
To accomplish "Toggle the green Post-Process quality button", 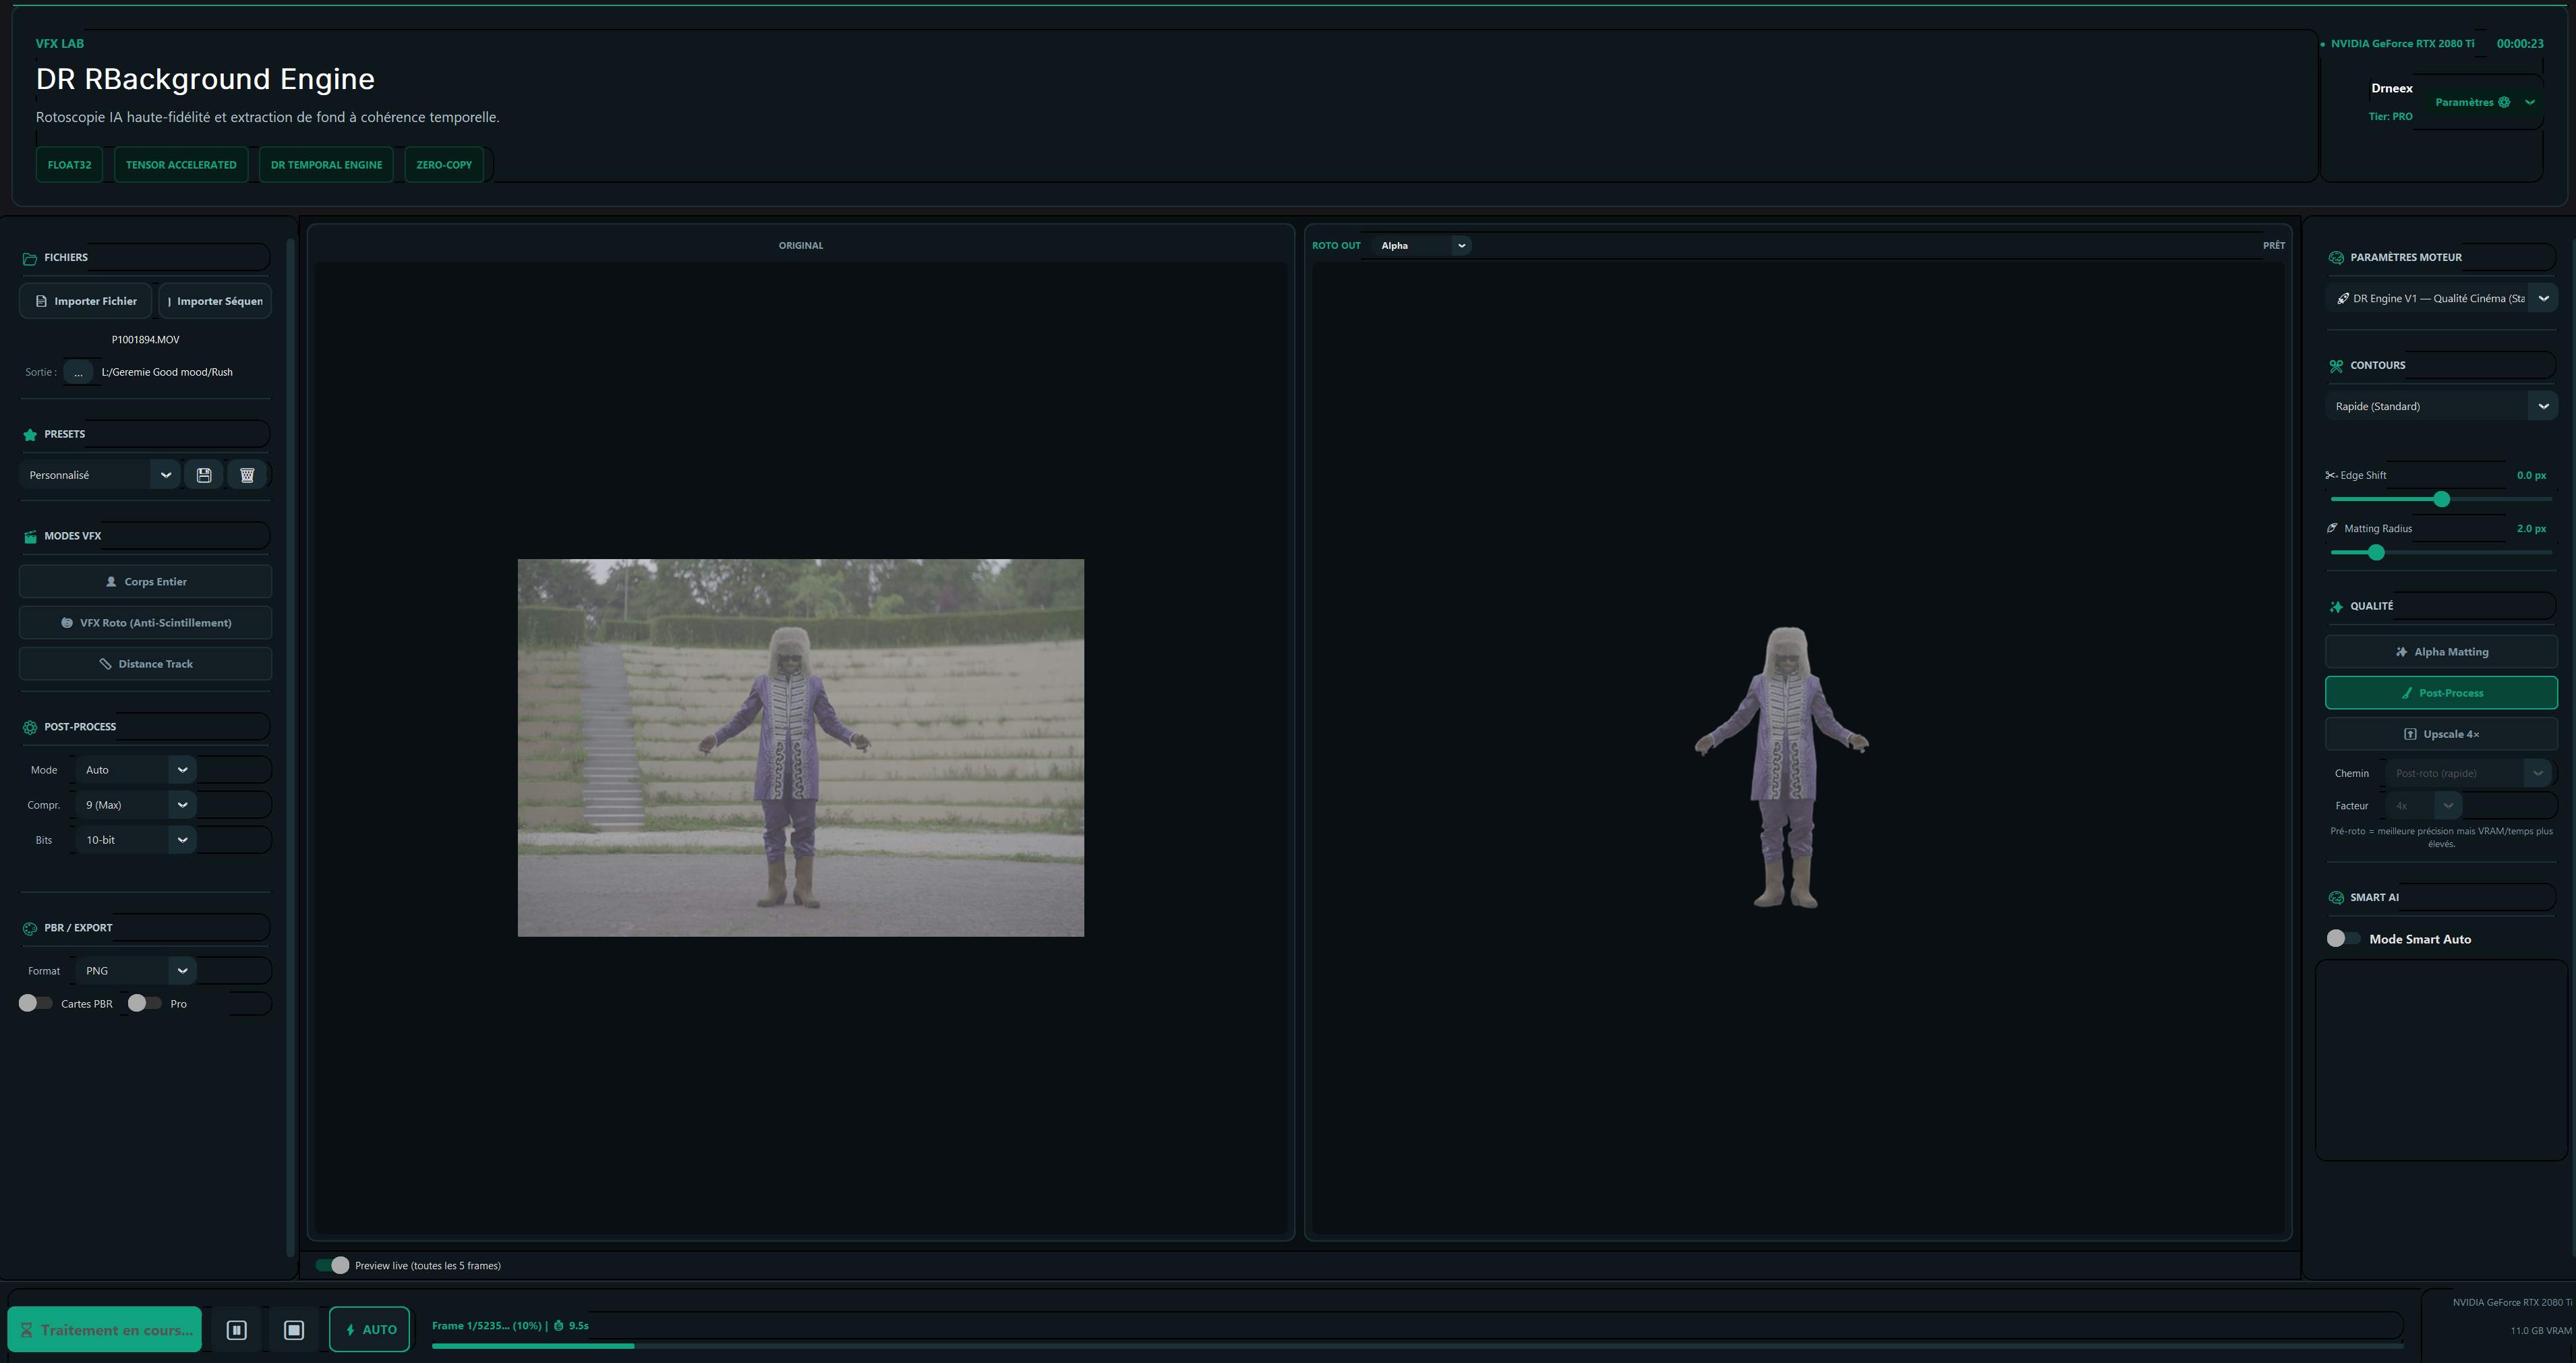I will (x=2441, y=693).
